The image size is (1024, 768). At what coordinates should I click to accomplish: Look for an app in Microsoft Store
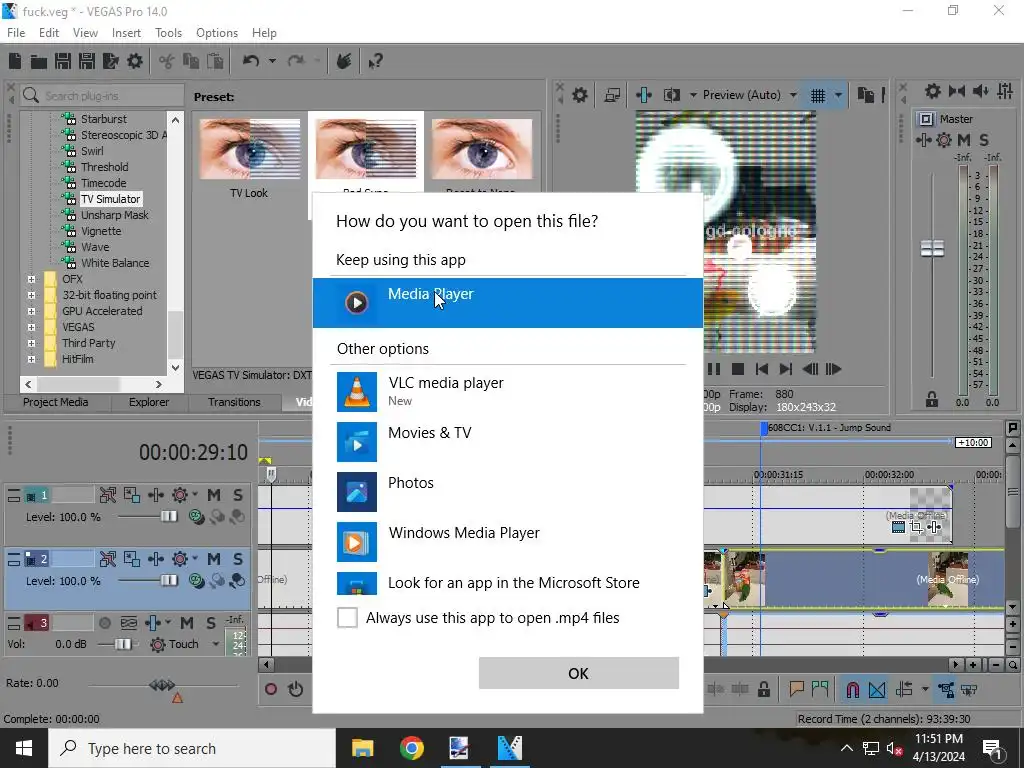tap(508, 583)
